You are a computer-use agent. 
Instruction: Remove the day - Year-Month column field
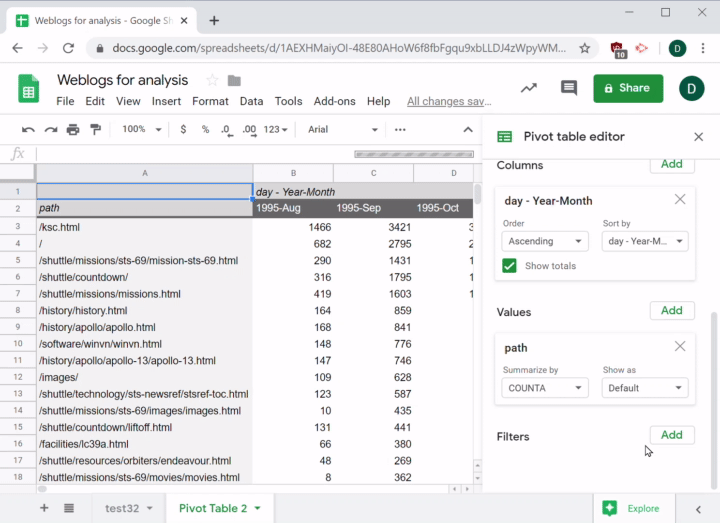pos(680,200)
